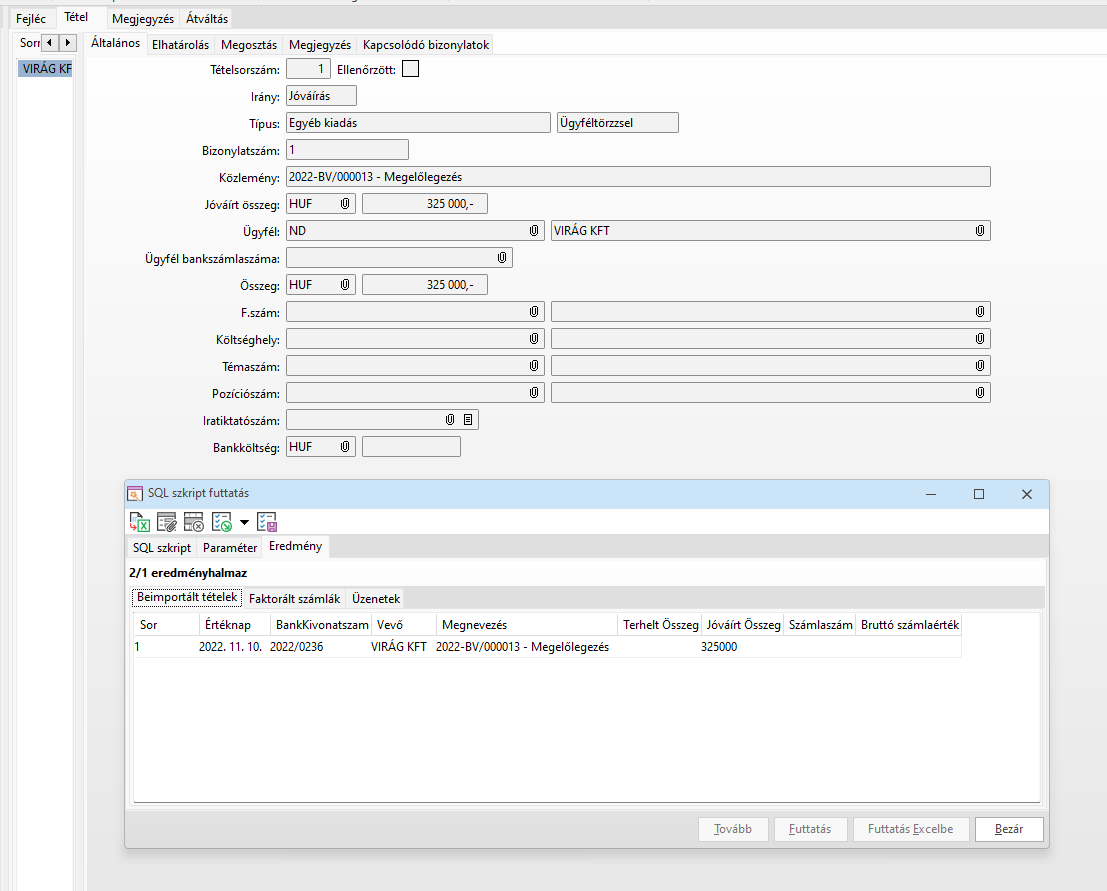Image resolution: width=1107 pixels, height=891 pixels.
Task: Click the list icon beside Iratiktatószám field
Action: click(x=467, y=420)
